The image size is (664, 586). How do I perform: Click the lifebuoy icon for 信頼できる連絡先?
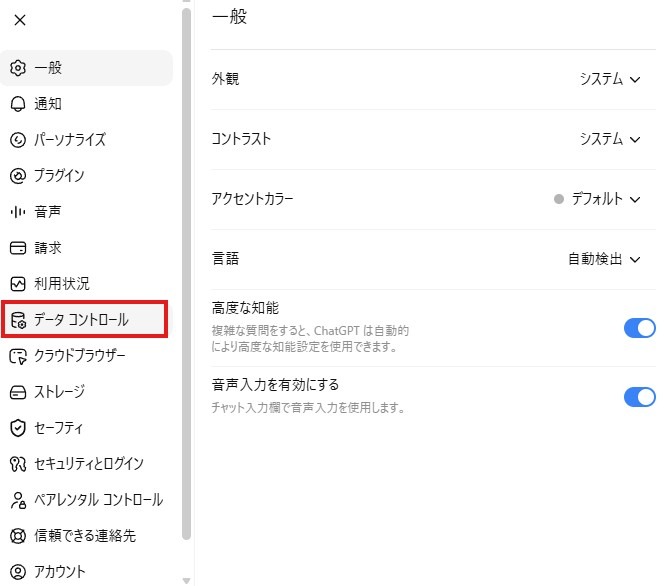coord(18,536)
